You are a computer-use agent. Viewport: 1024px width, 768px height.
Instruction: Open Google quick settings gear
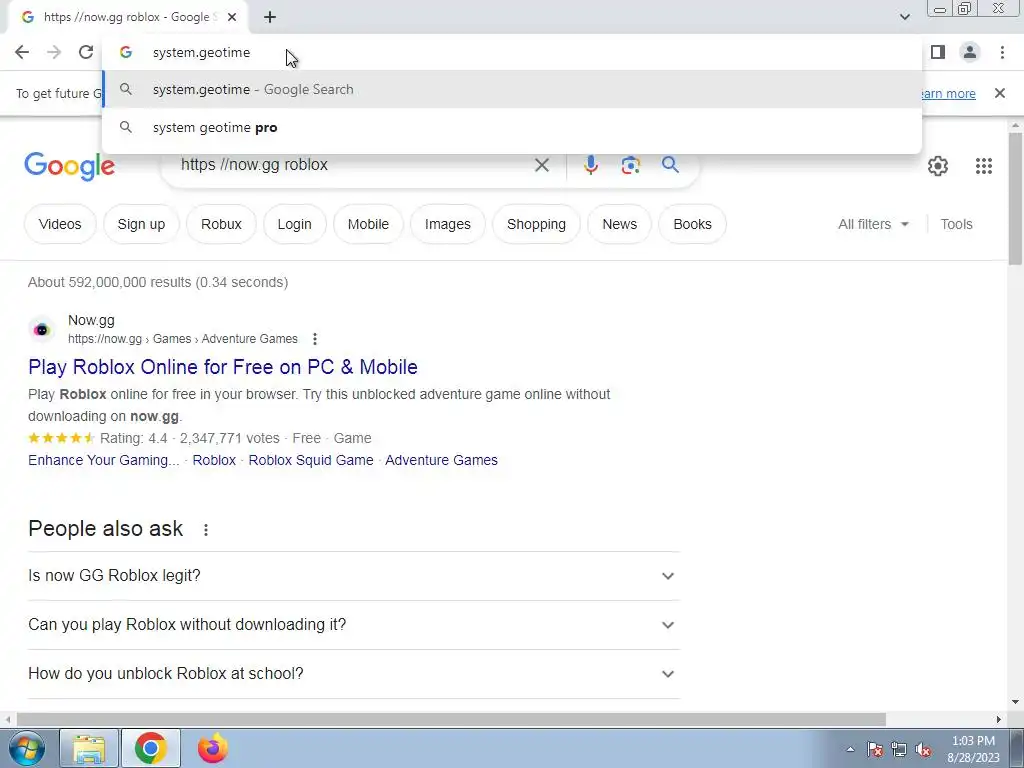click(x=938, y=166)
